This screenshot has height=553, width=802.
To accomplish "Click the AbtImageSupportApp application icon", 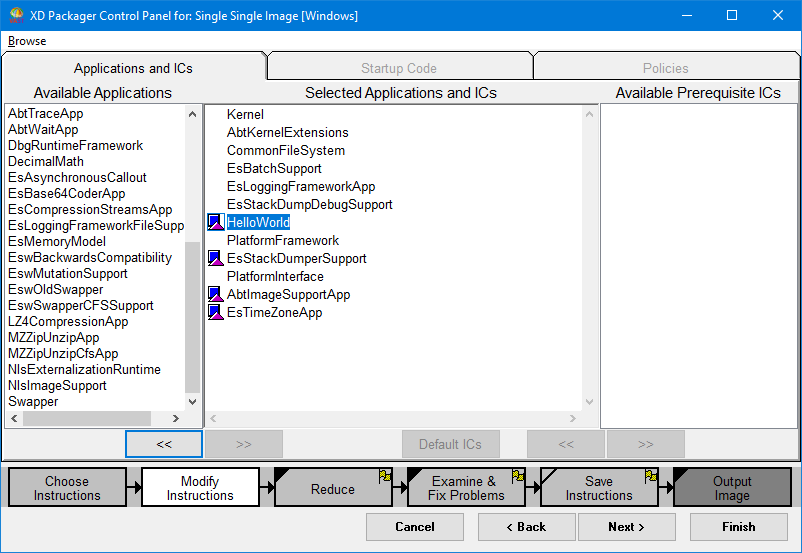I will click(x=215, y=295).
